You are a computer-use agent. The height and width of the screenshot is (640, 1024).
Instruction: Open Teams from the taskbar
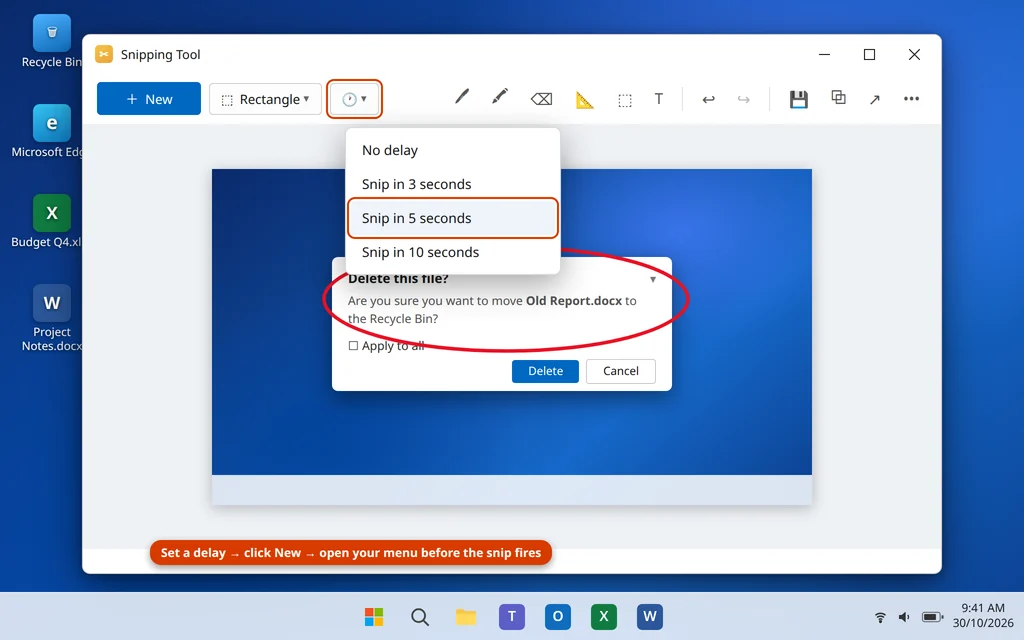click(512, 616)
